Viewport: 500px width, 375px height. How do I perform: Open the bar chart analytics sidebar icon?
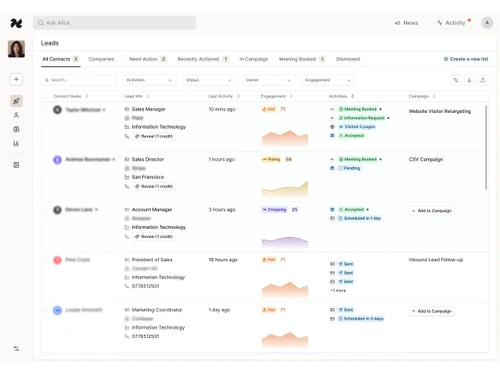(x=16, y=143)
